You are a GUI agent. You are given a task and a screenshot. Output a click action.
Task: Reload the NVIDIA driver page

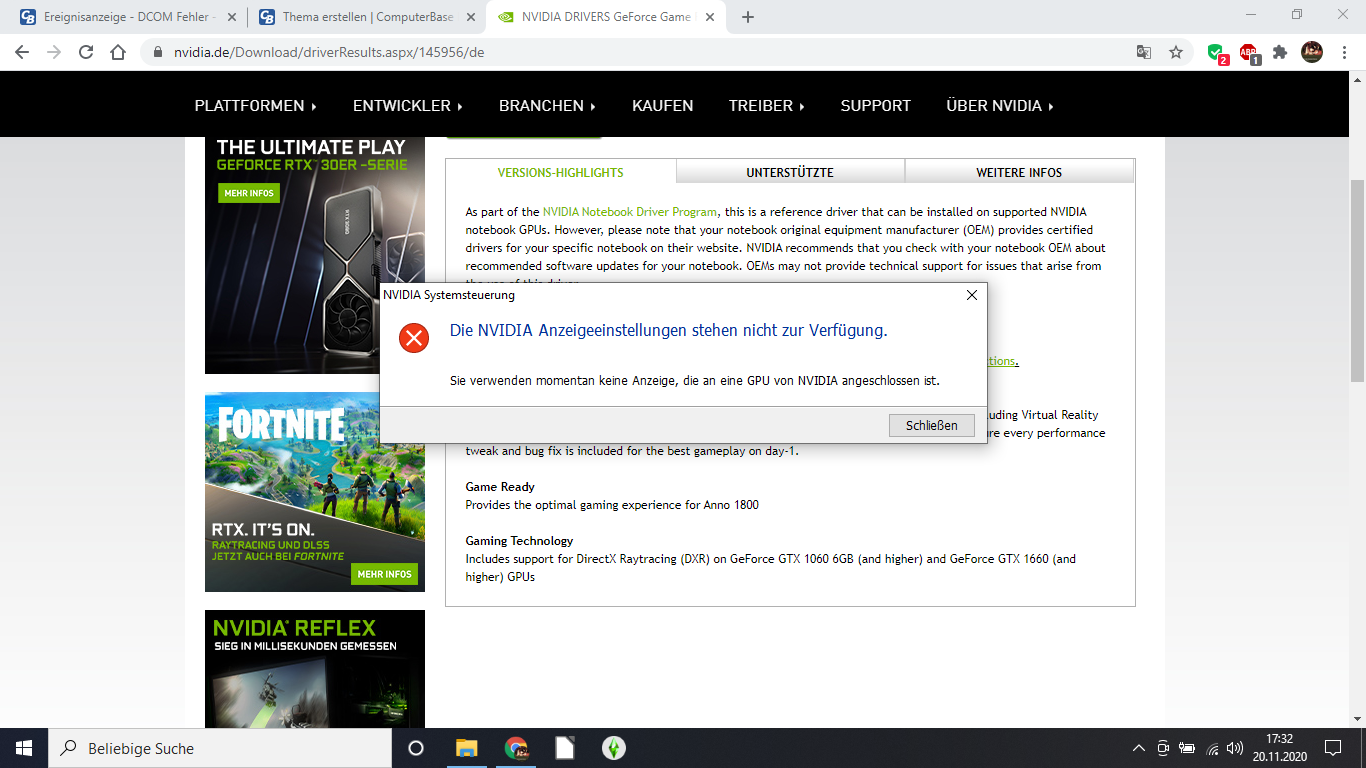[x=86, y=52]
